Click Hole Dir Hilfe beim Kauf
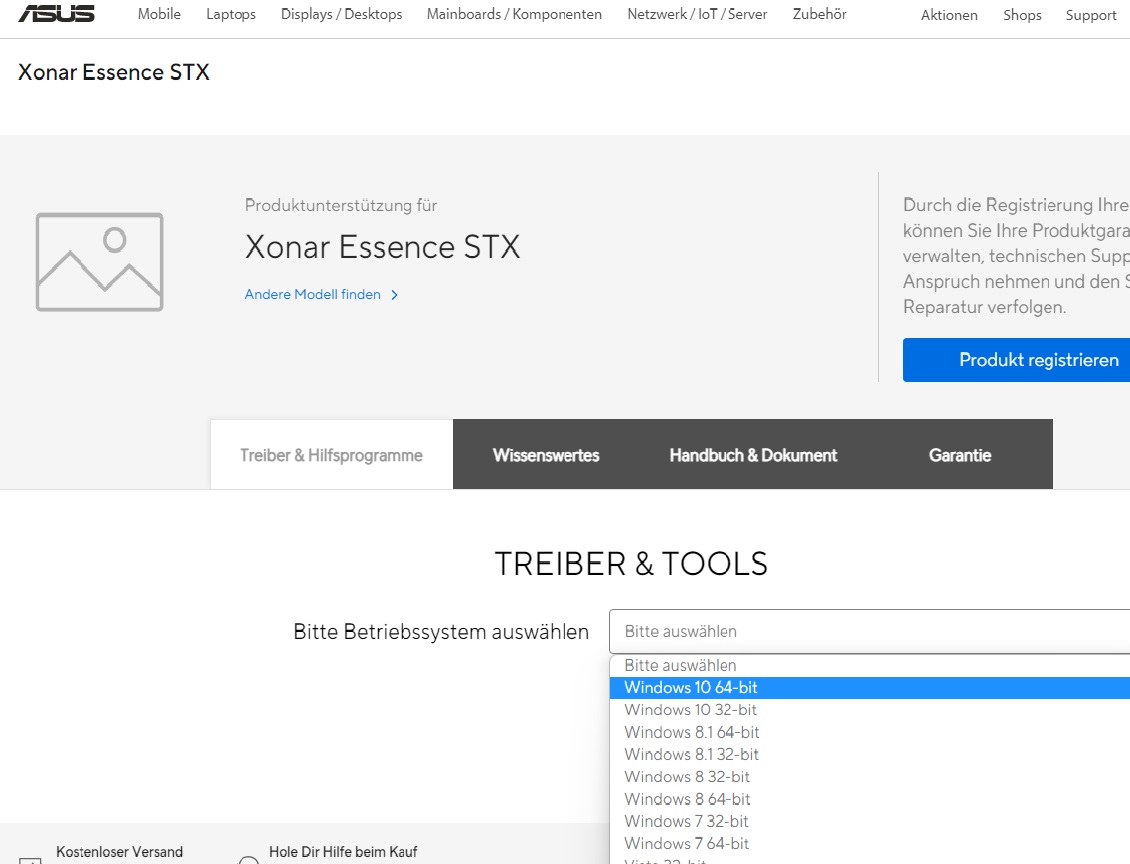Image resolution: width=1130 pixels, height=864 pixels. pos(343,852)
